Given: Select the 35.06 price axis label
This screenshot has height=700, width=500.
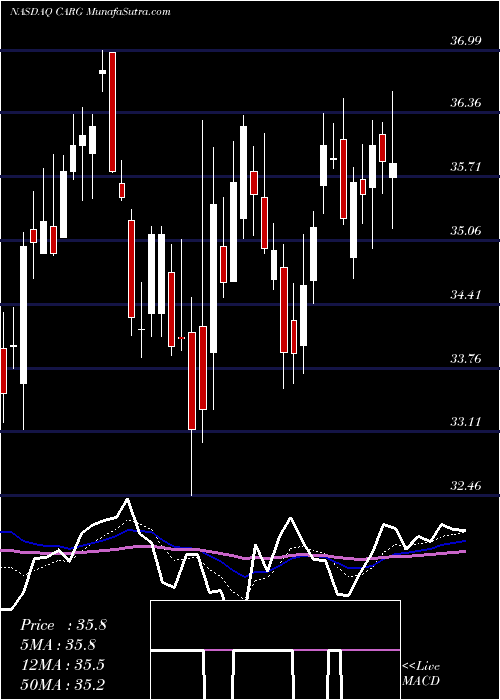Looking at the screenshot, I should coord(466,231).
